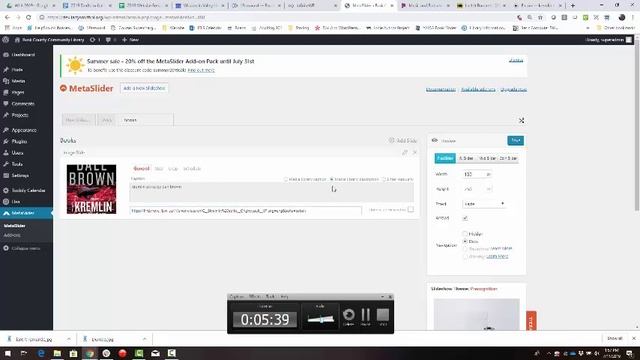The height and width of the screenshot is (360, 640).
Task: Open the Effect dropdown
Action: pyautogui.click(x=484, y=203)
